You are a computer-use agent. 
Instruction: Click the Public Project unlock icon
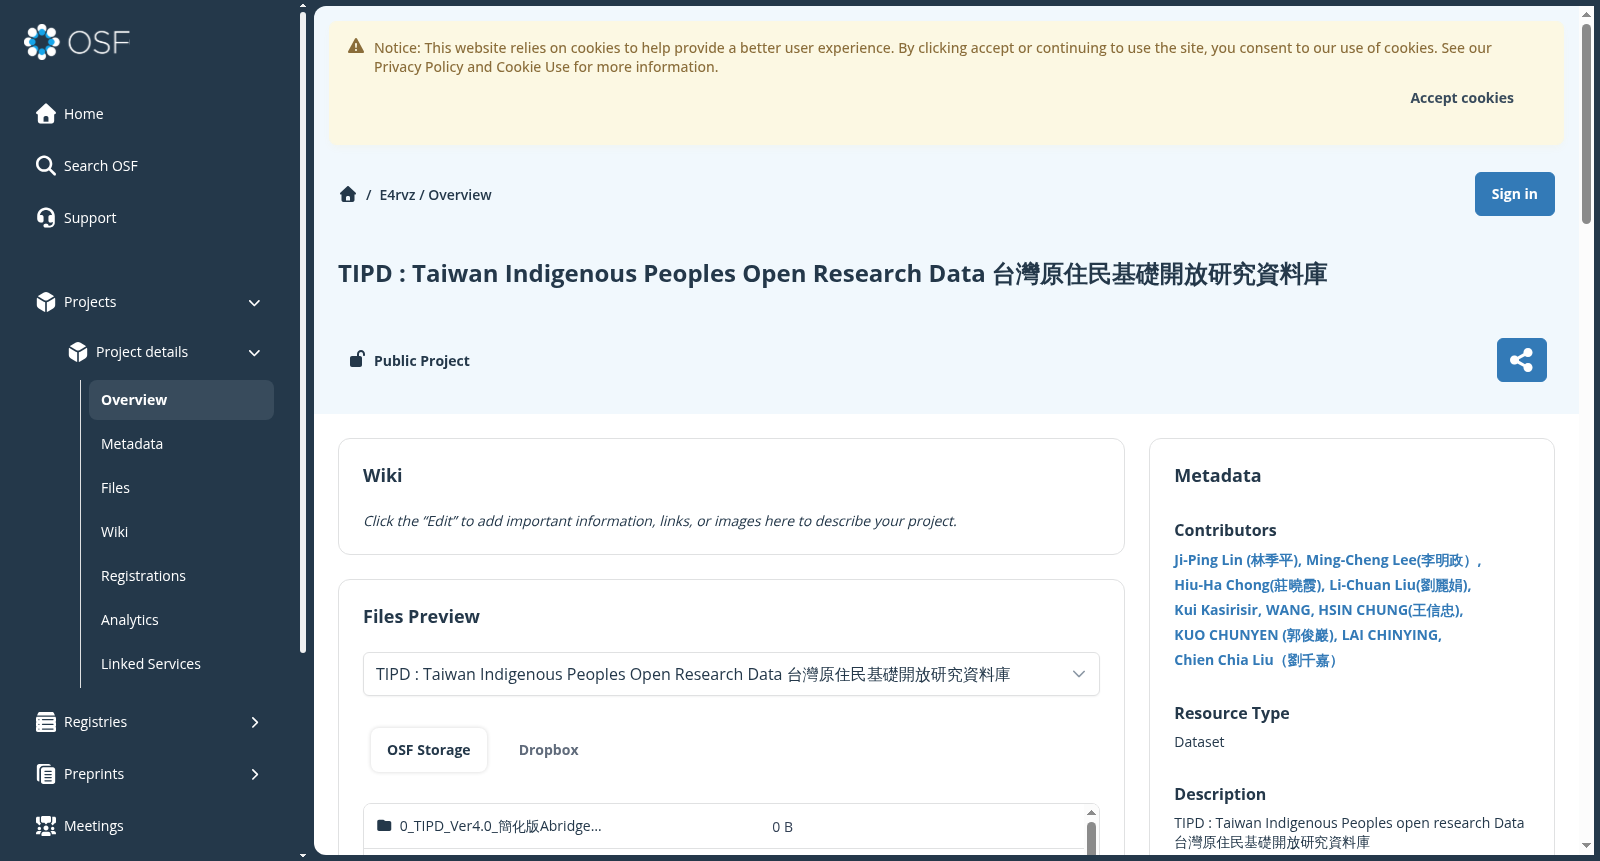(357, 359)
